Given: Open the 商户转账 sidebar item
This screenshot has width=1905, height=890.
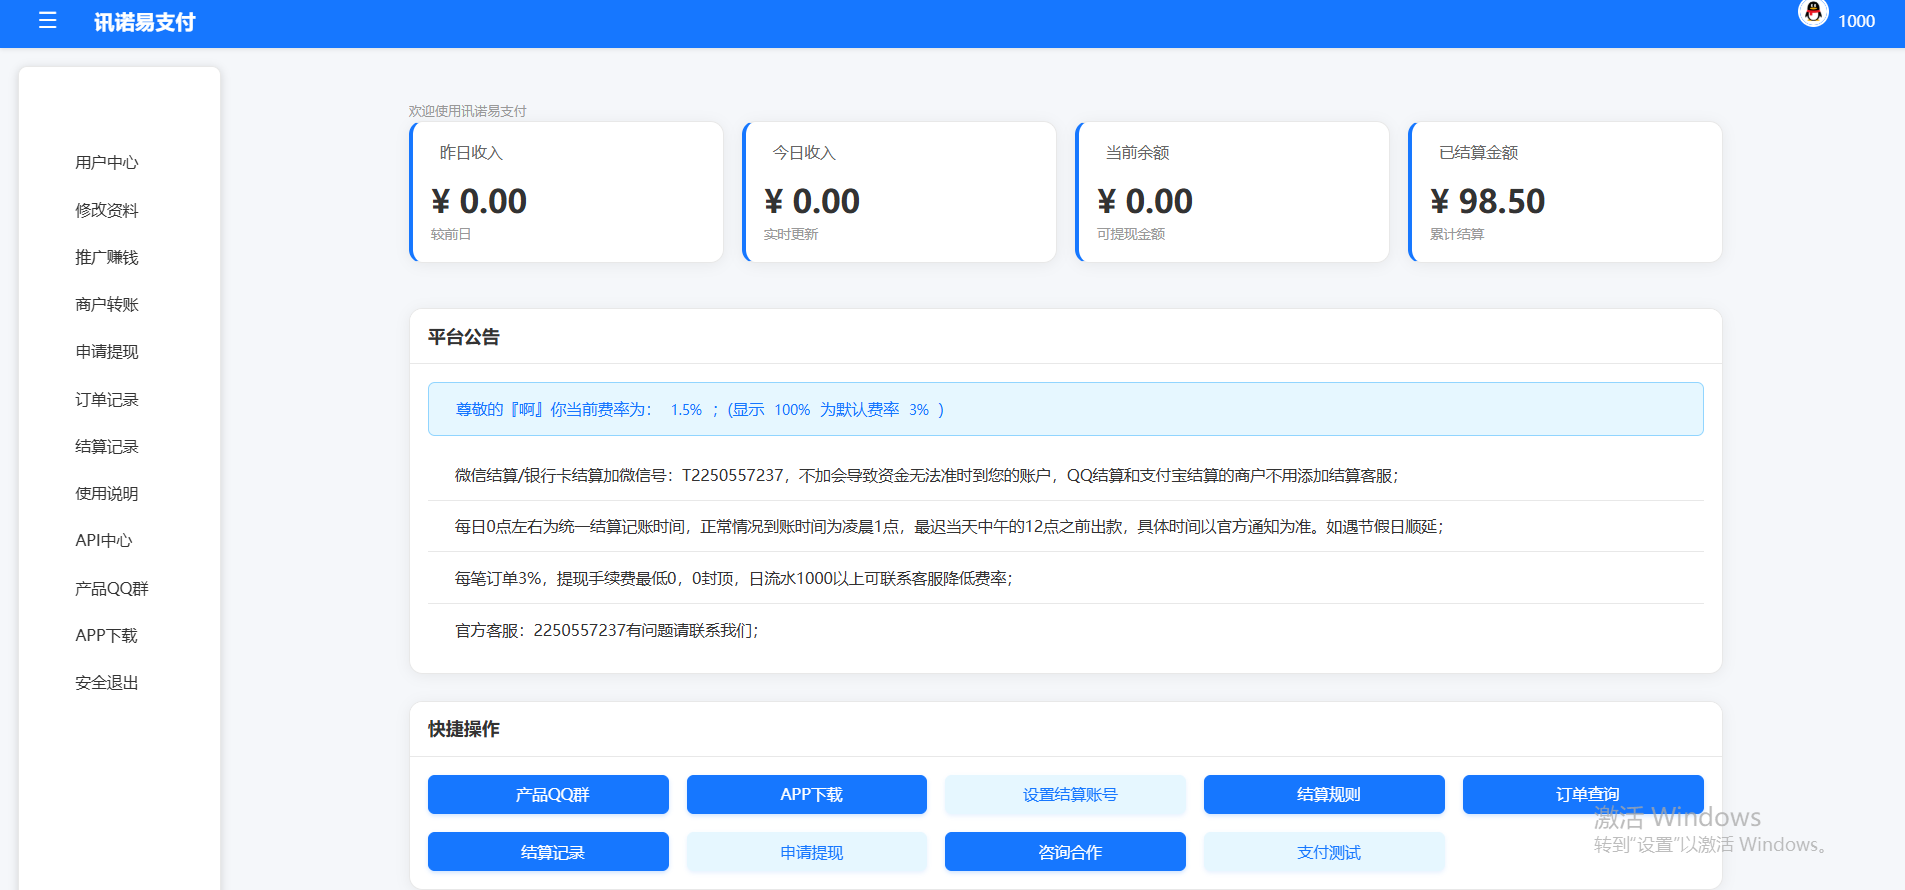Looking at the screenshot, I should coord(107,304).
